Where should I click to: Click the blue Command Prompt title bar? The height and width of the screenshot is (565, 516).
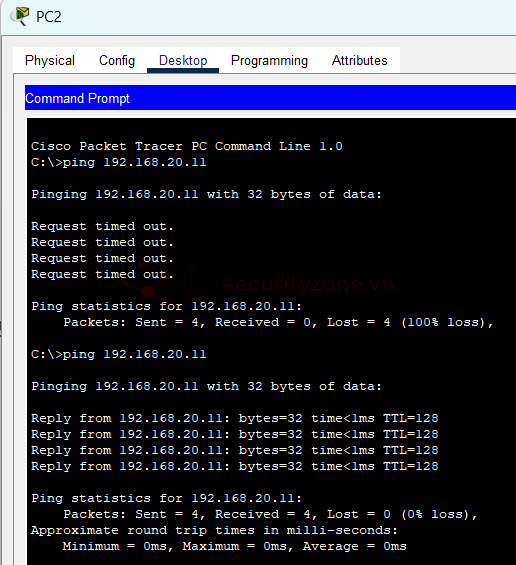click(270, 98)
